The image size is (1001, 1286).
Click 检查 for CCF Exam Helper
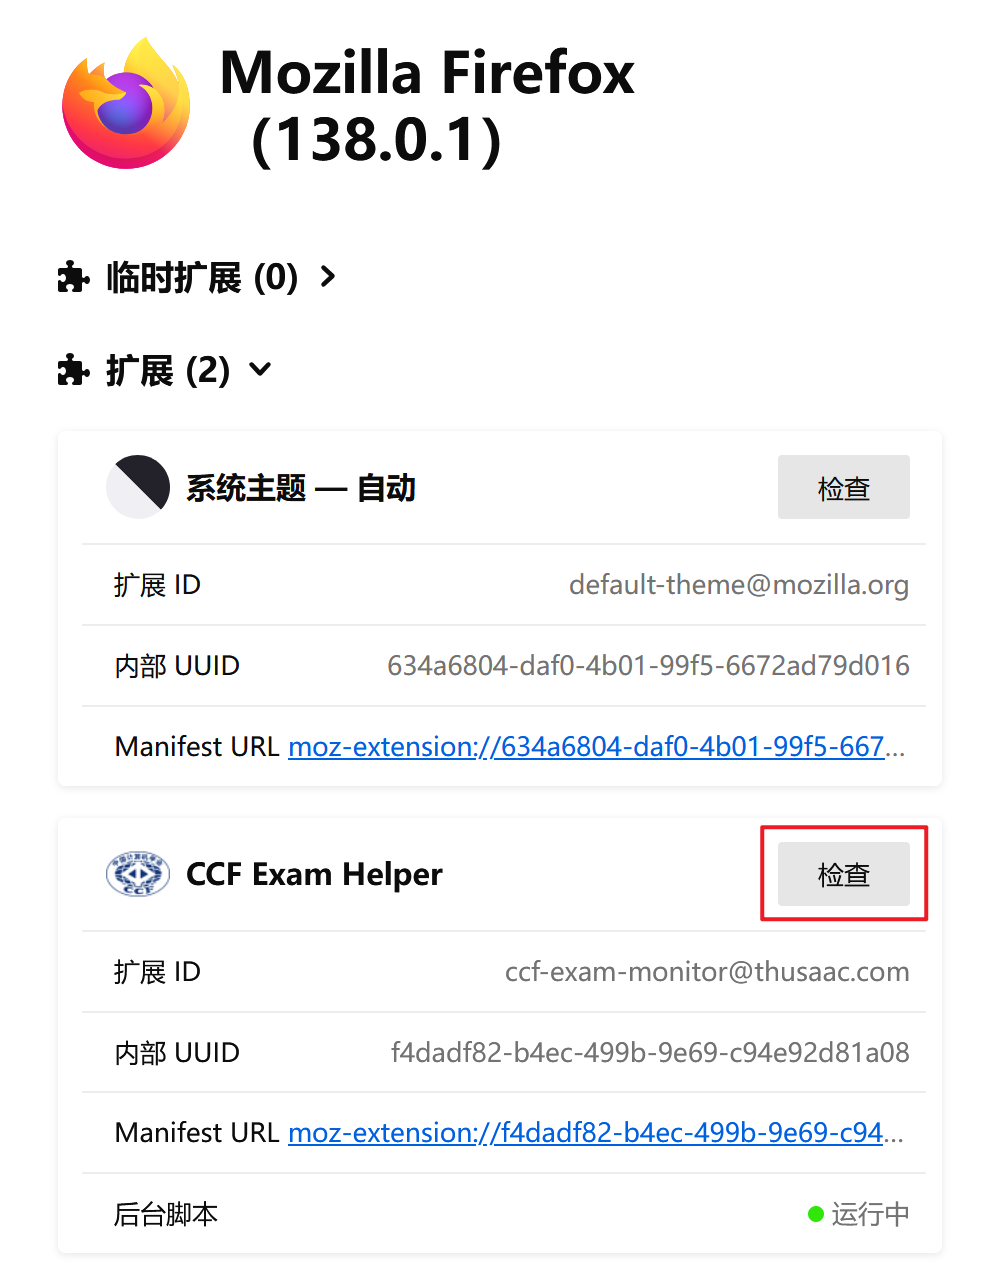coord(844,874)
